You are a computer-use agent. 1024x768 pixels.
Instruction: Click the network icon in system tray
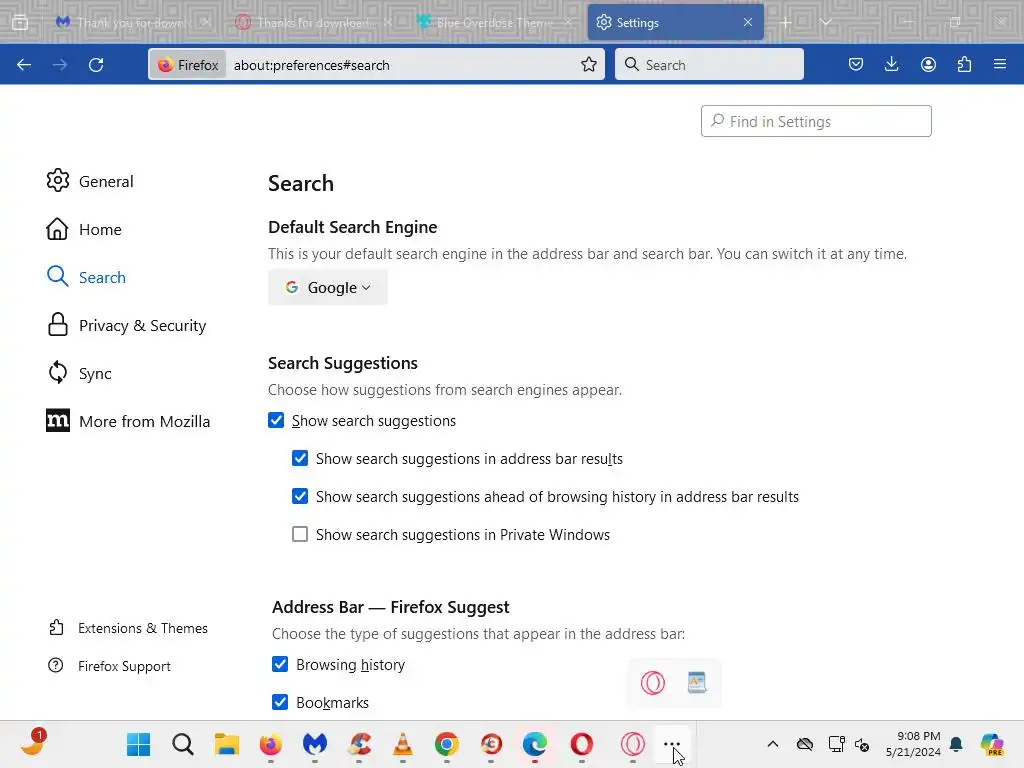(836, 744)
